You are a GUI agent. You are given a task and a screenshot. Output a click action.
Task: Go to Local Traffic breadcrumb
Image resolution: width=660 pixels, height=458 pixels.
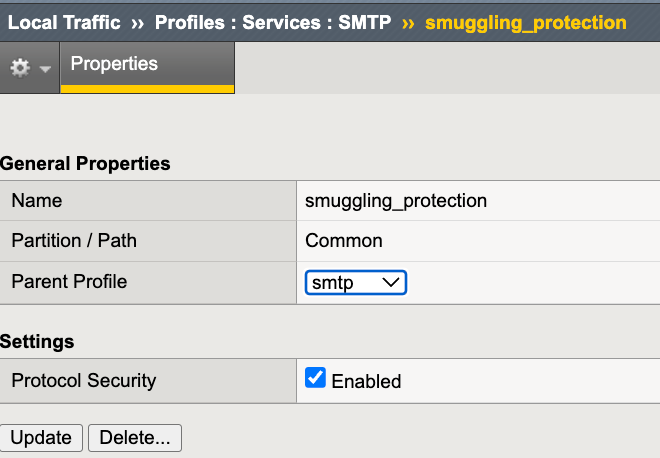click(64, 22)
